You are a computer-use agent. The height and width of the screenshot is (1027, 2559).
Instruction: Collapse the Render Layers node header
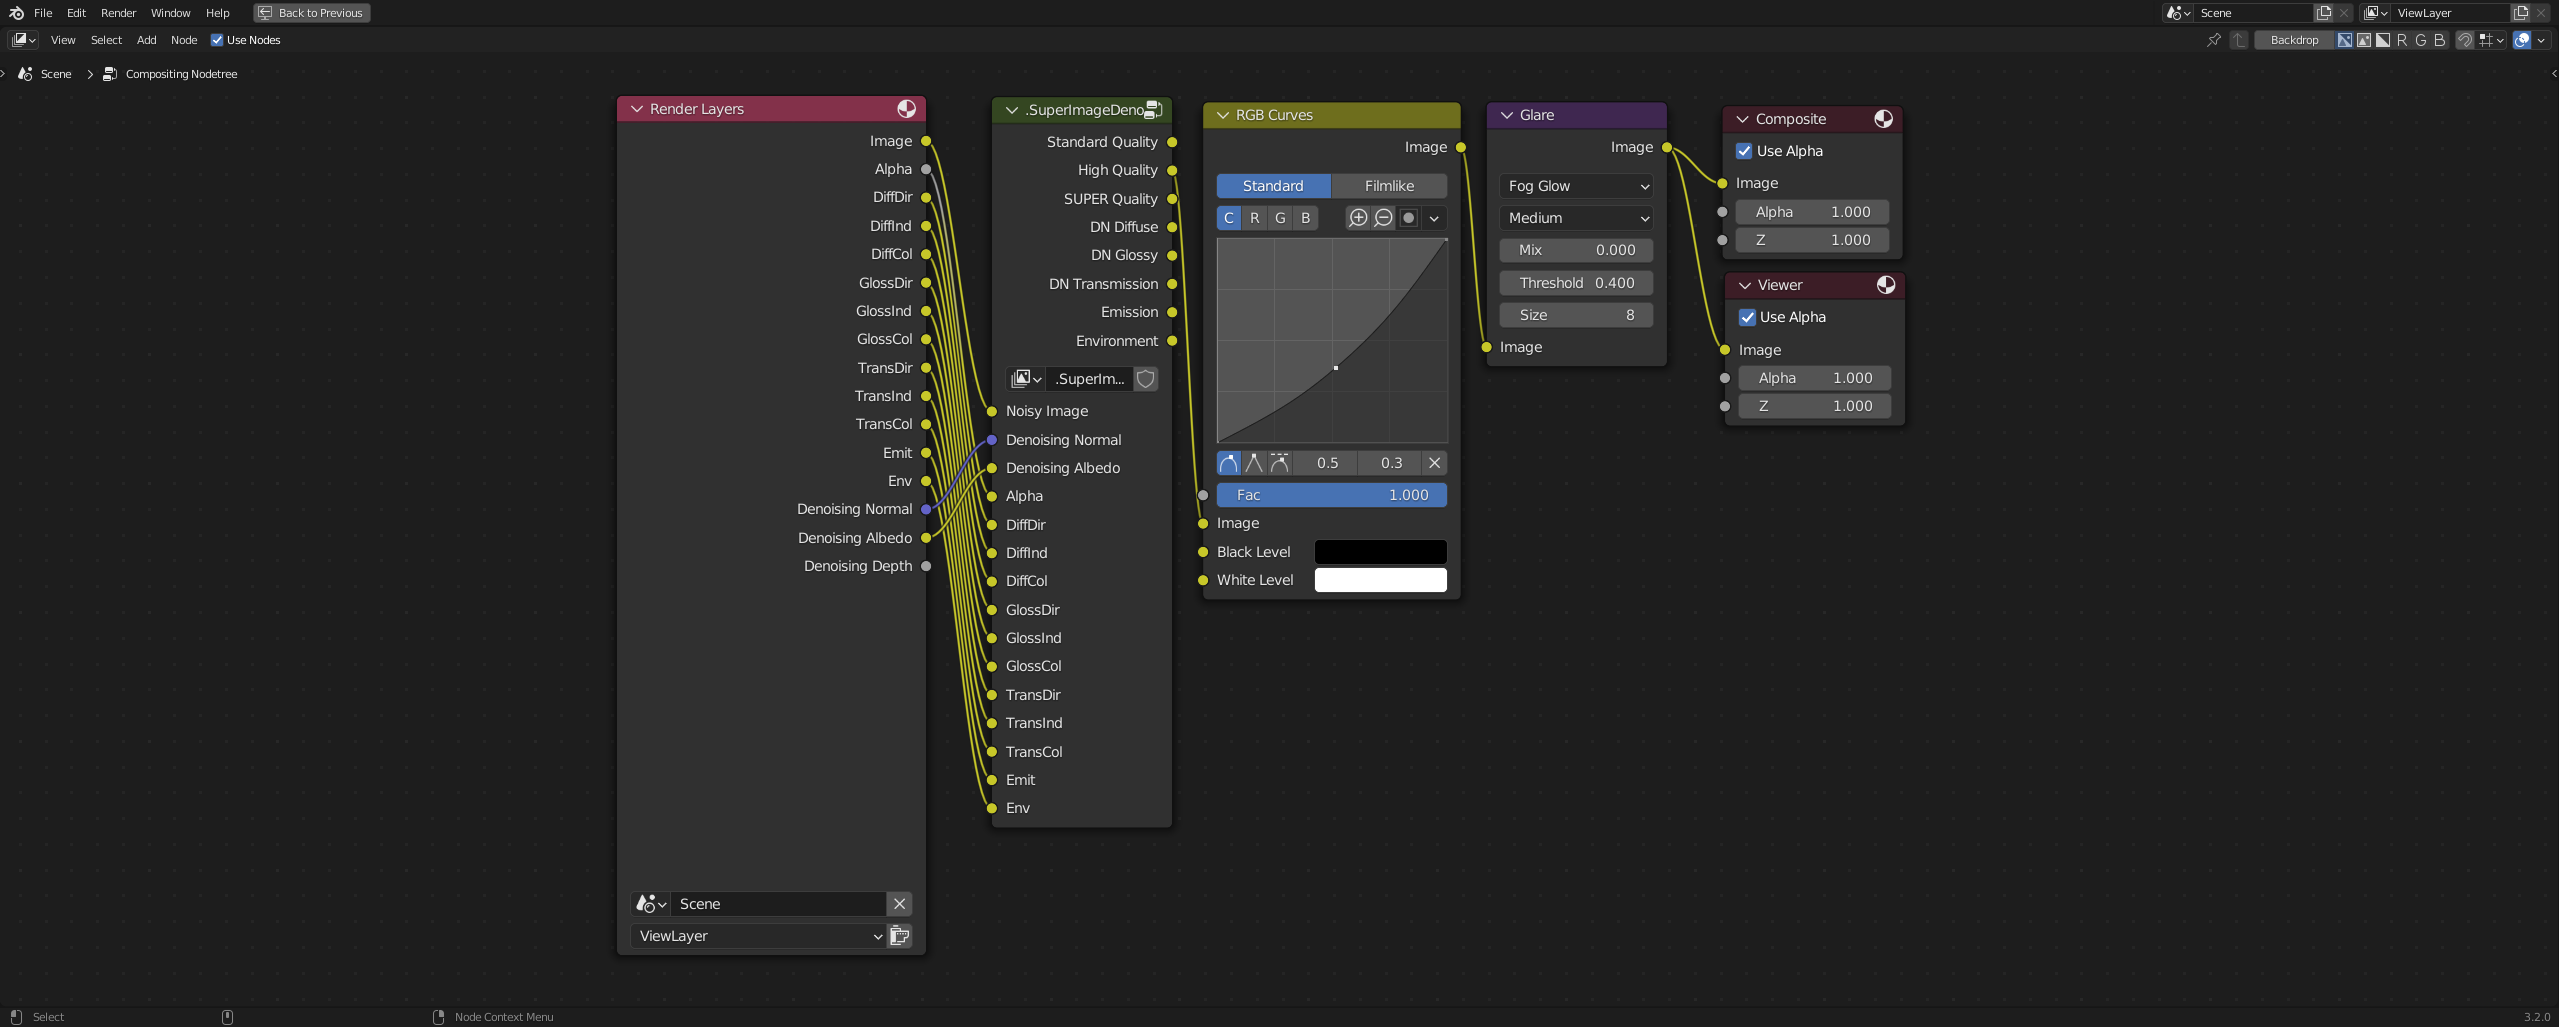(x=636, y=109)
